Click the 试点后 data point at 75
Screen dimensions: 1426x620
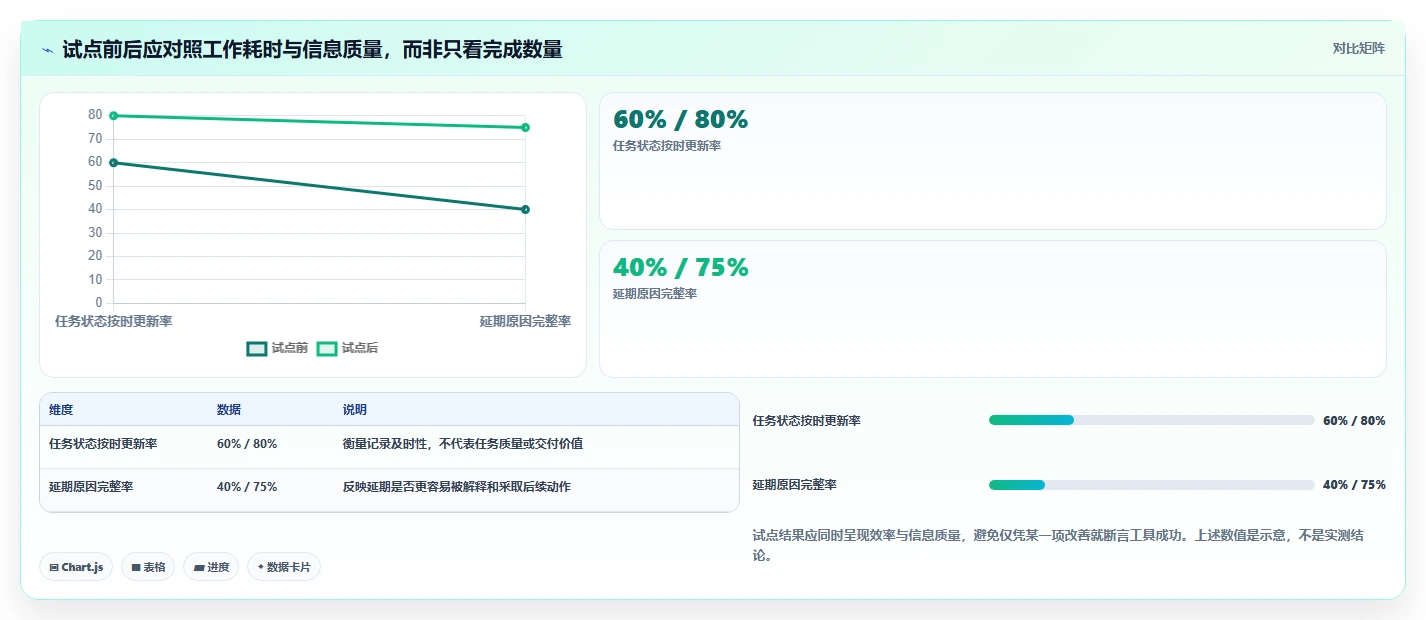[525, 127]
